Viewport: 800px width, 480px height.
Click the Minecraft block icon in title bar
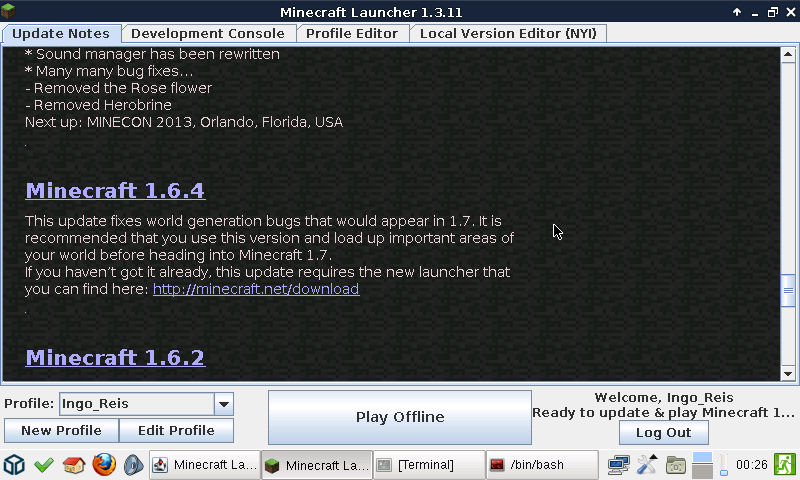[x=11, y=11]
